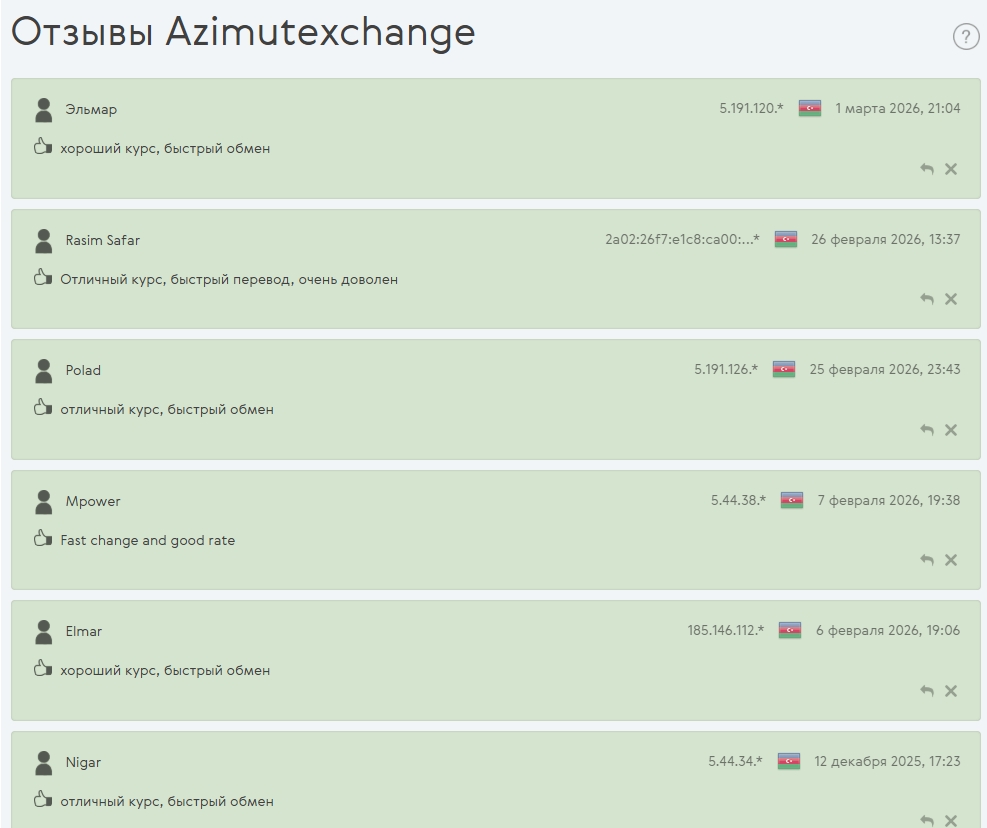Click the Отзывы Azimutexchange heading

(x=243, y=33)
